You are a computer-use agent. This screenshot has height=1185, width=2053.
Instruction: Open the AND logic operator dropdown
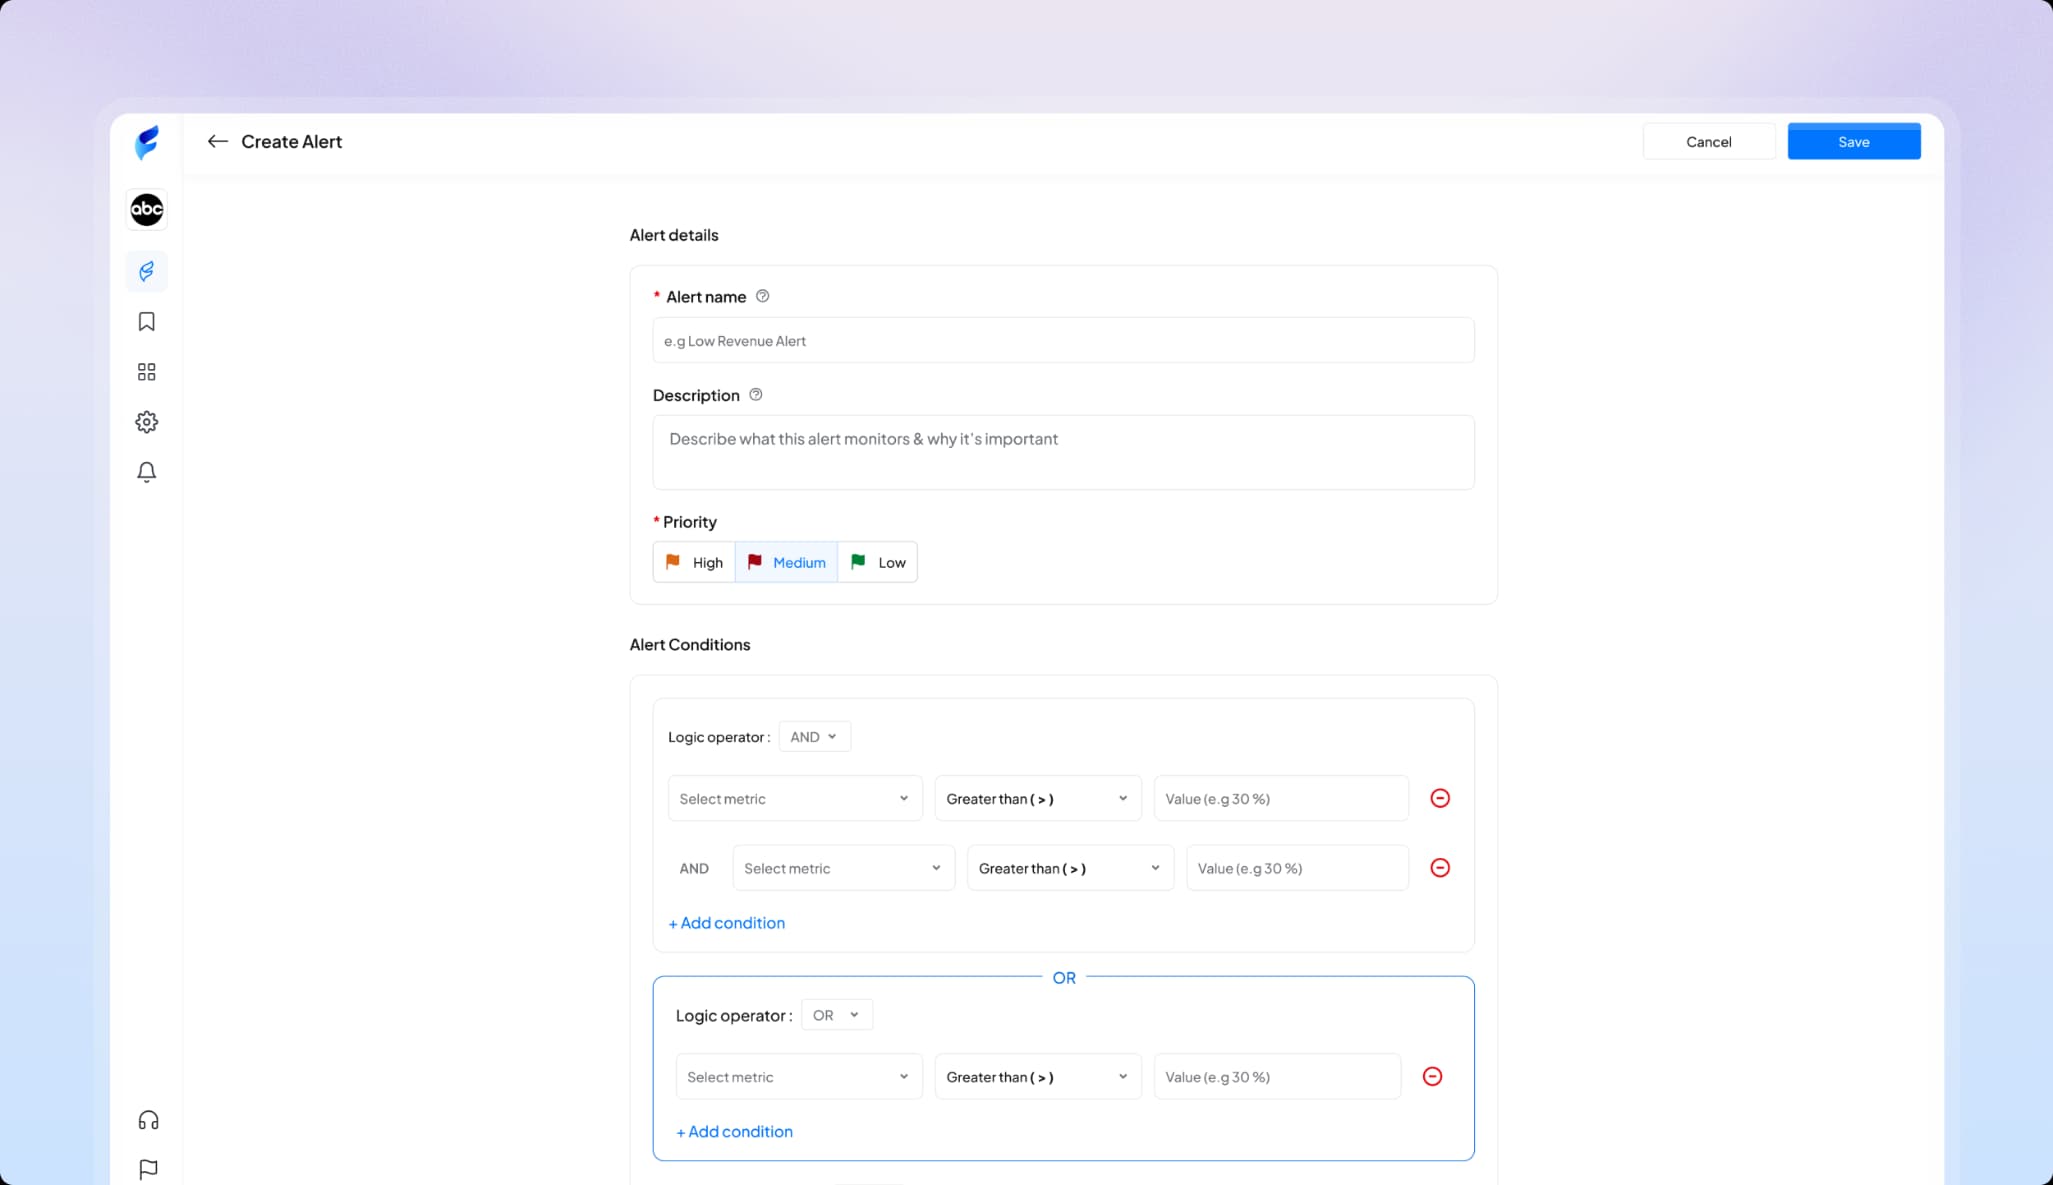pyautogui.click(x=813, y=736)
